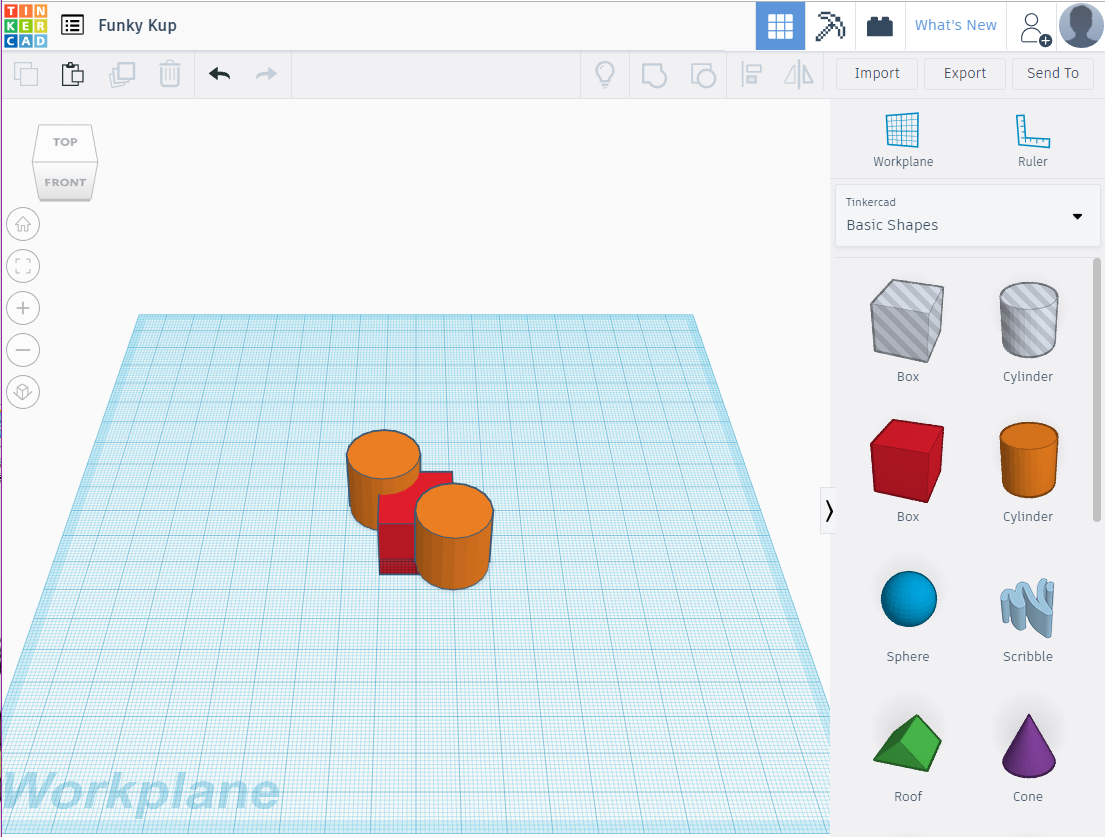The image size is (1105, 837).
Task: Rename the design title Funky Kup
Action: pos(137,25)
